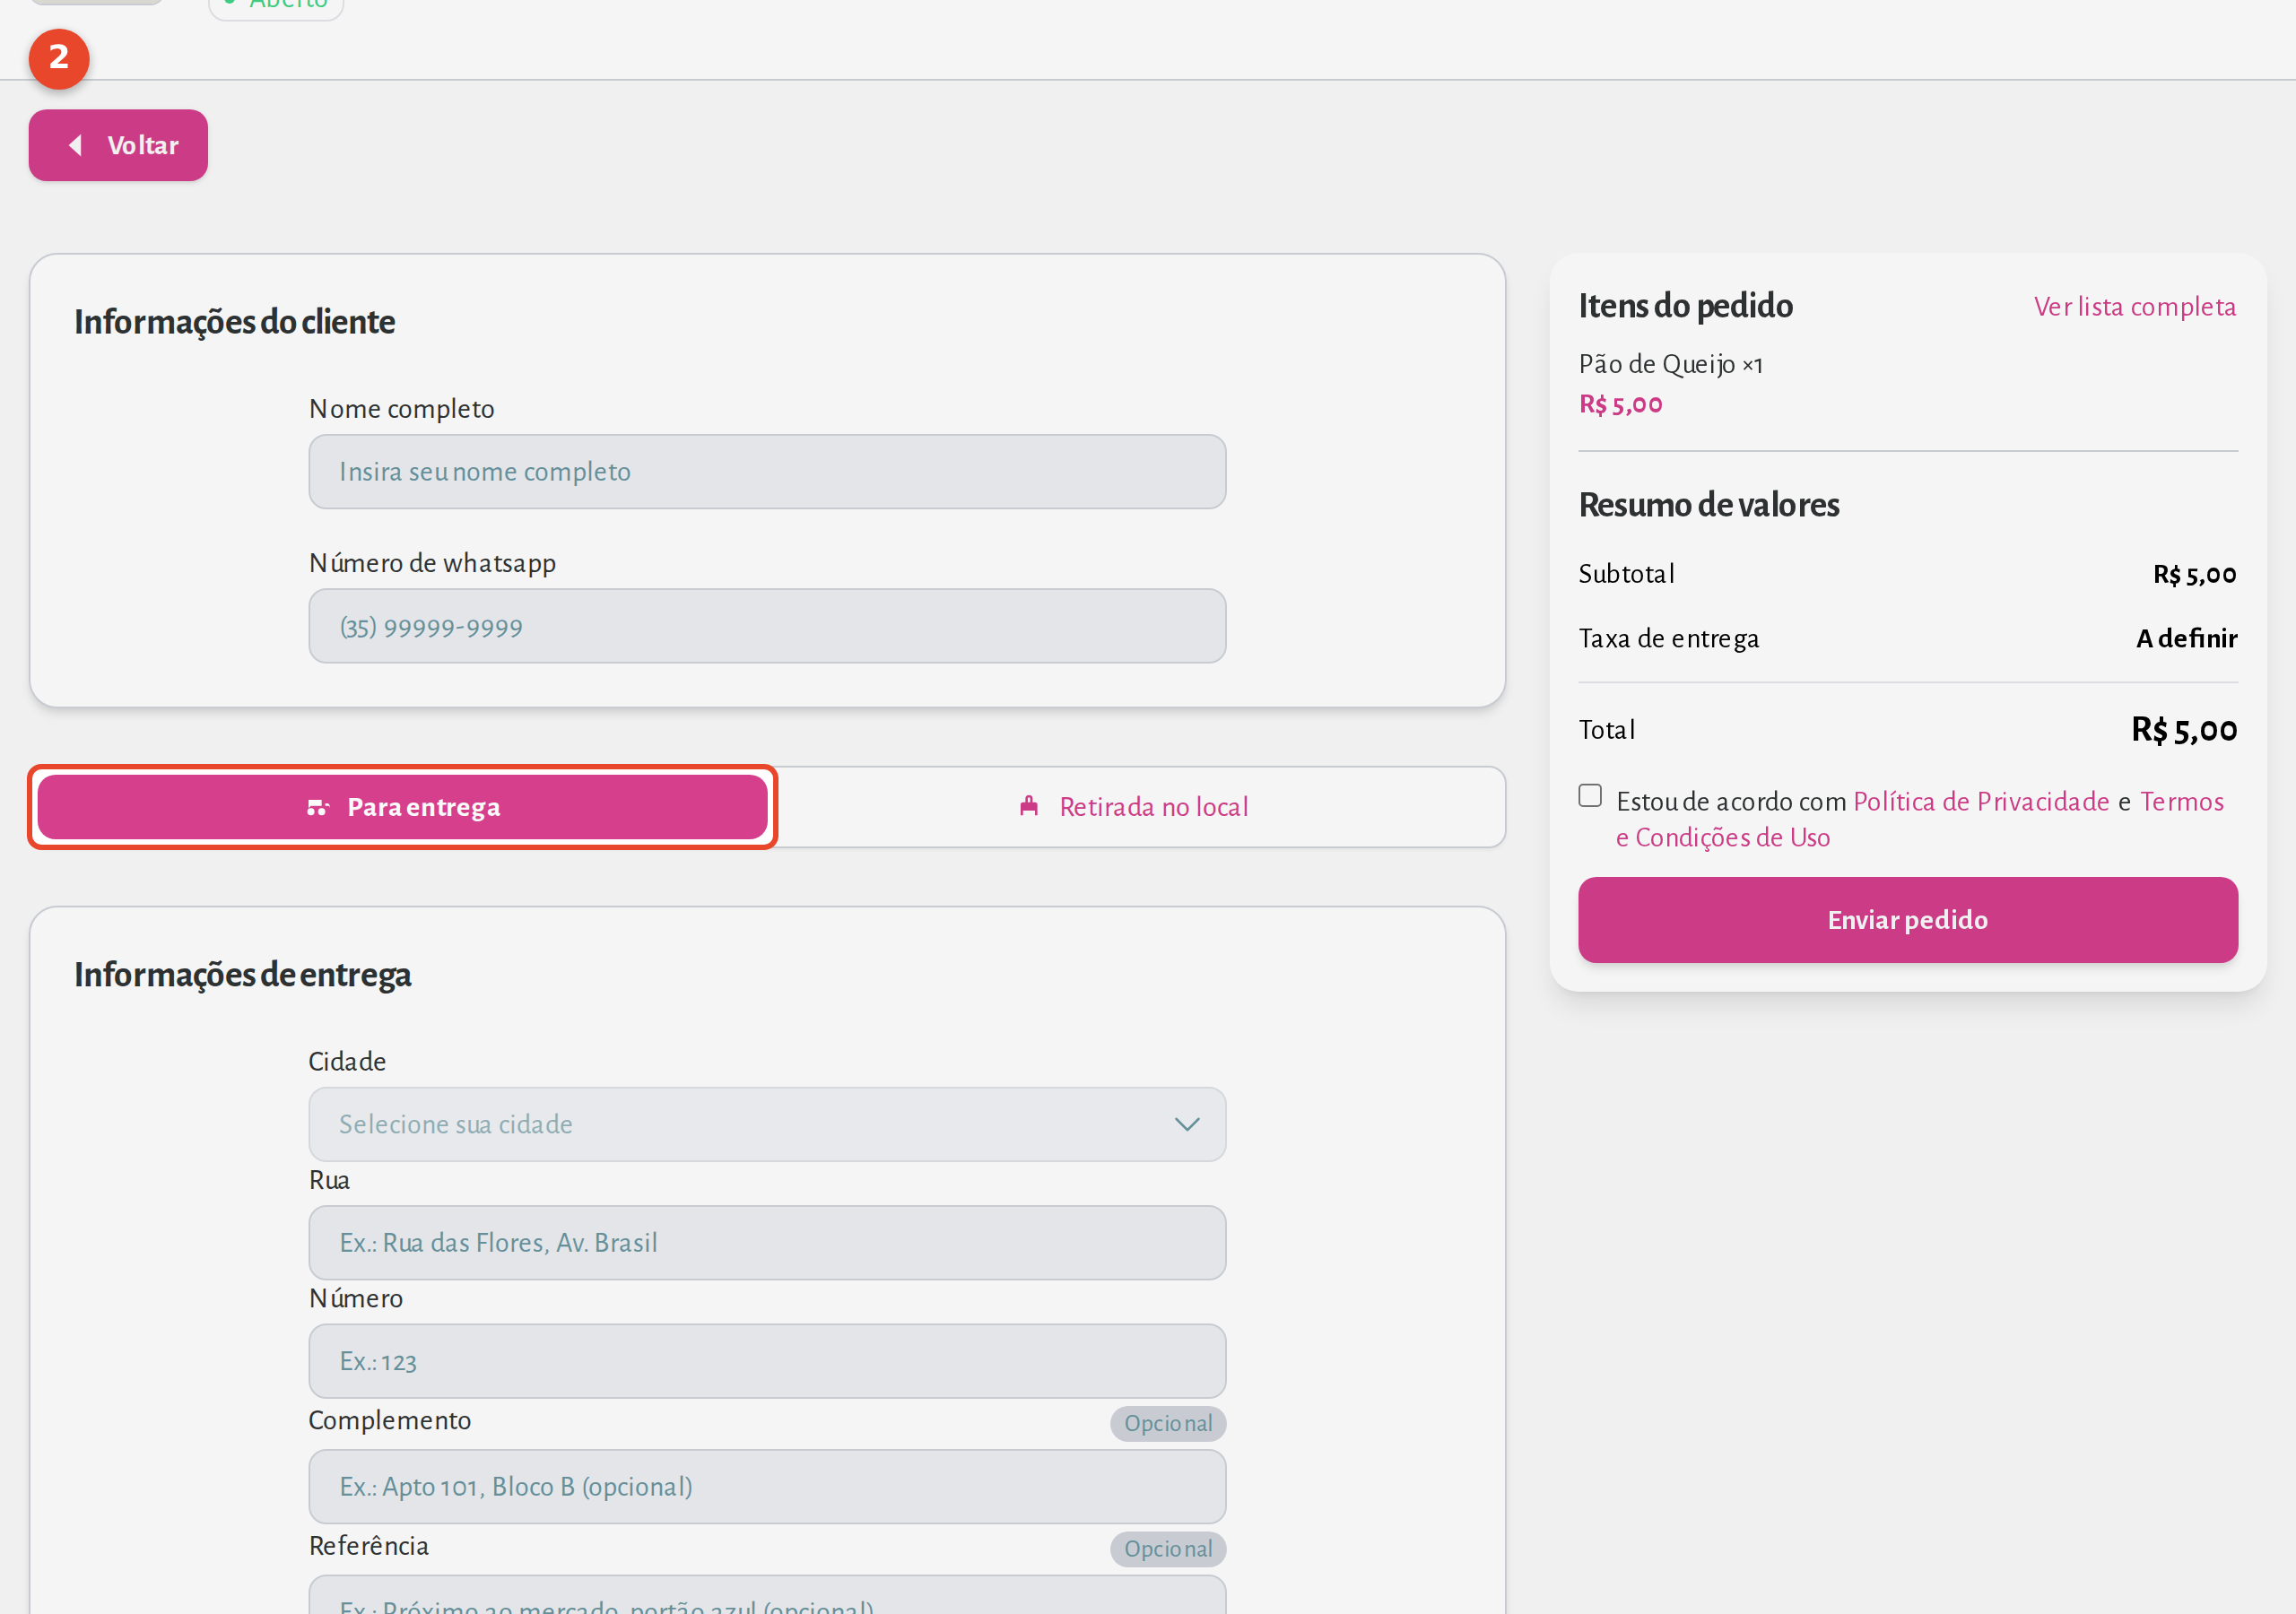
Task: Click the Subtotal label
Action: (x=1626, y=574)
